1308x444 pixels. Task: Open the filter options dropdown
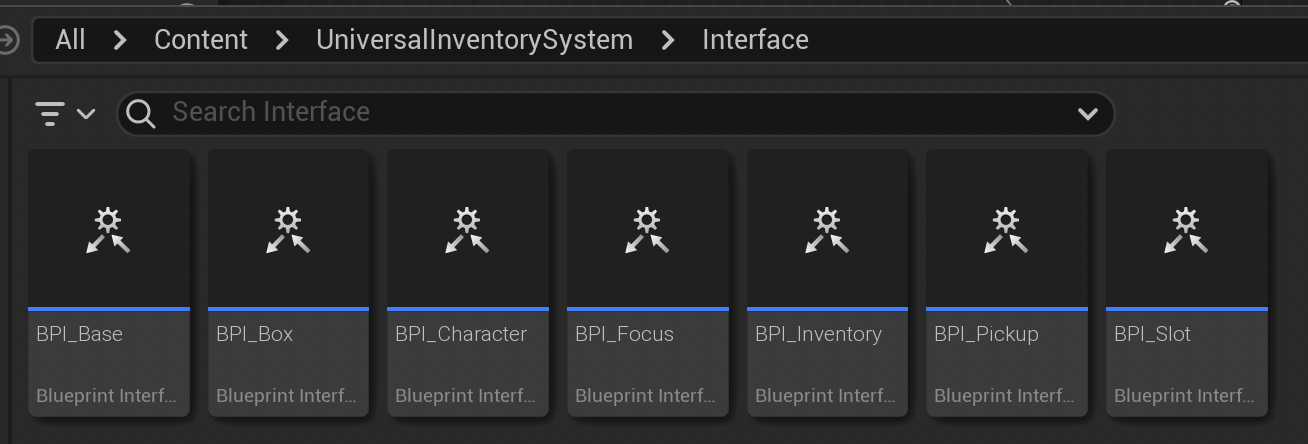click(64, 113)
